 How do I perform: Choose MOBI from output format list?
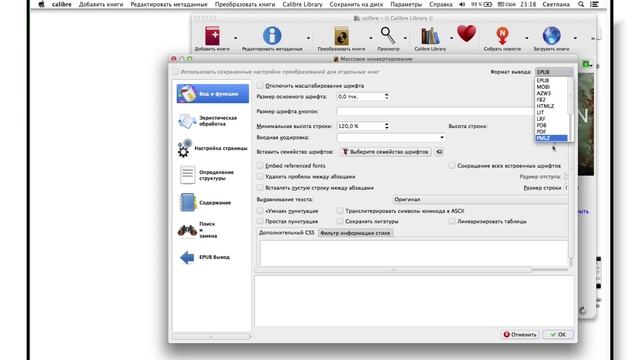coord(551,87)
